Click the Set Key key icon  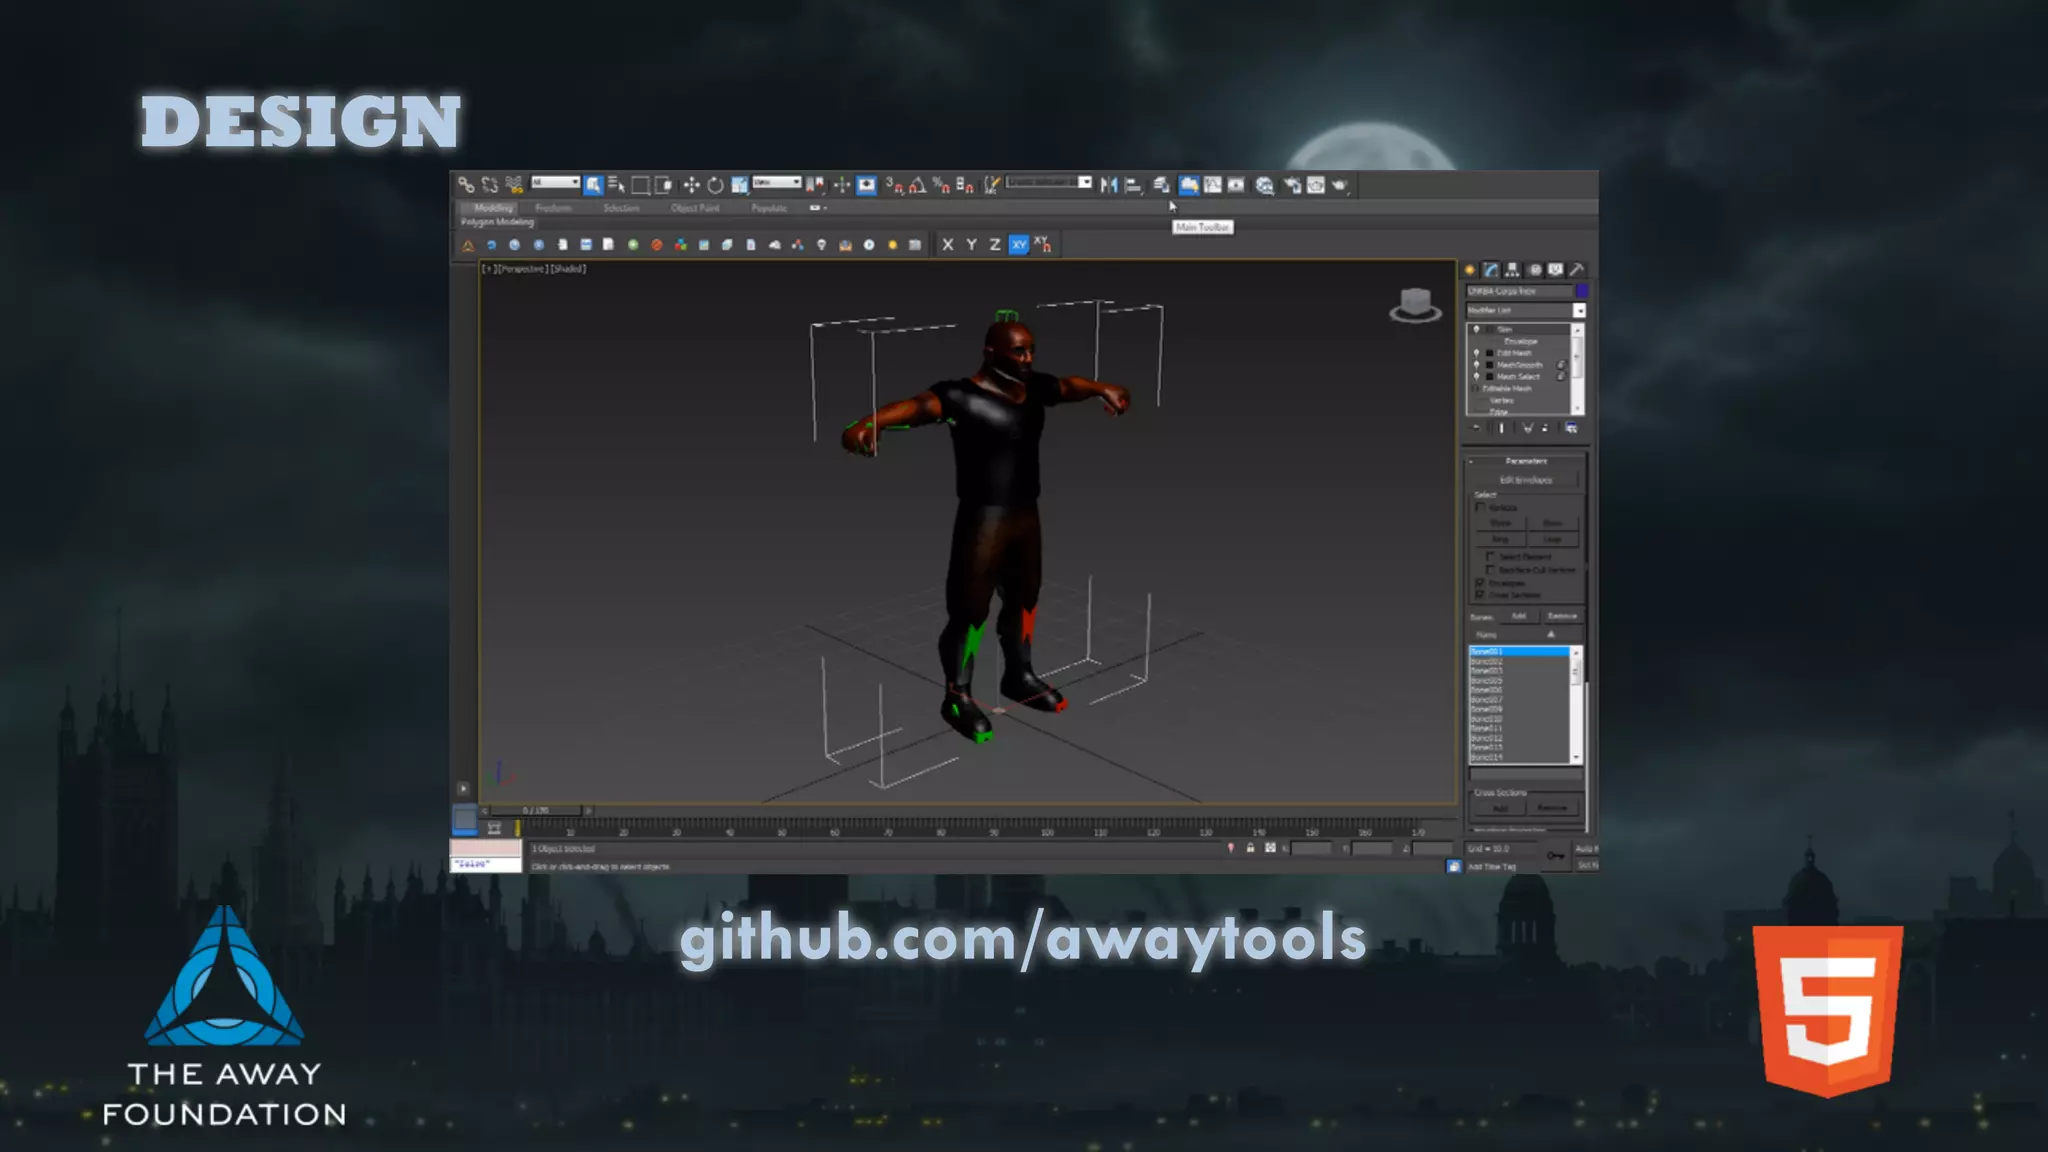pos(1555,856)
